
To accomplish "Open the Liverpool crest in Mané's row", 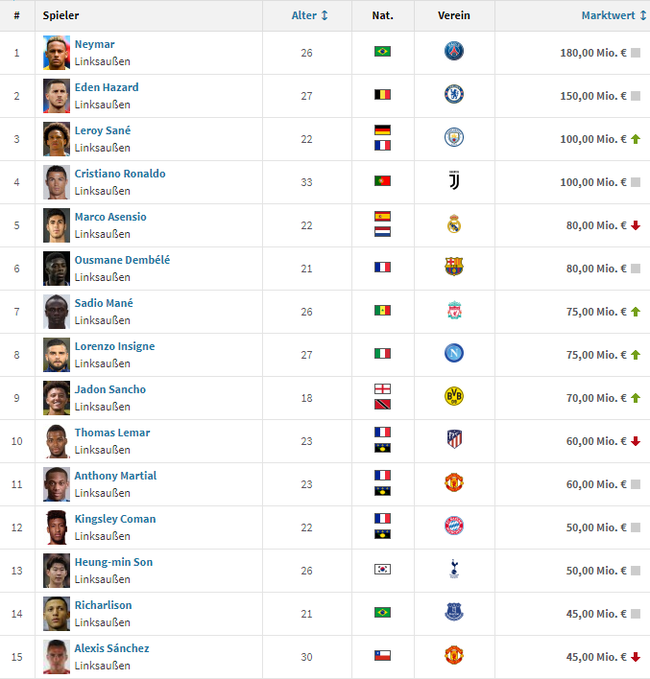I will click(454, 310).
